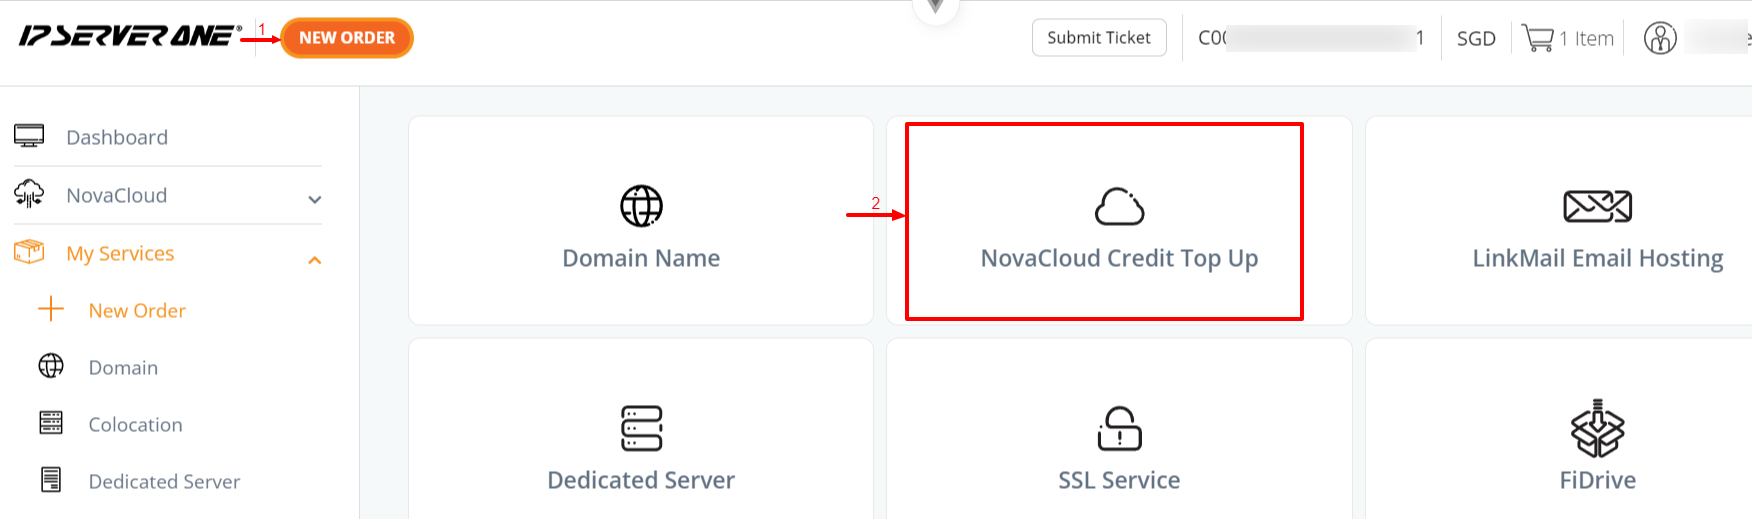Click the customer account ID field
This screenshot has height=519, width=1752.
(x=1311, y=38)
